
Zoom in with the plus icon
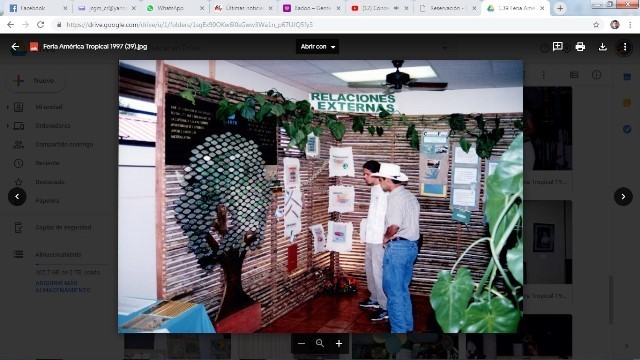tap(339, 344)
